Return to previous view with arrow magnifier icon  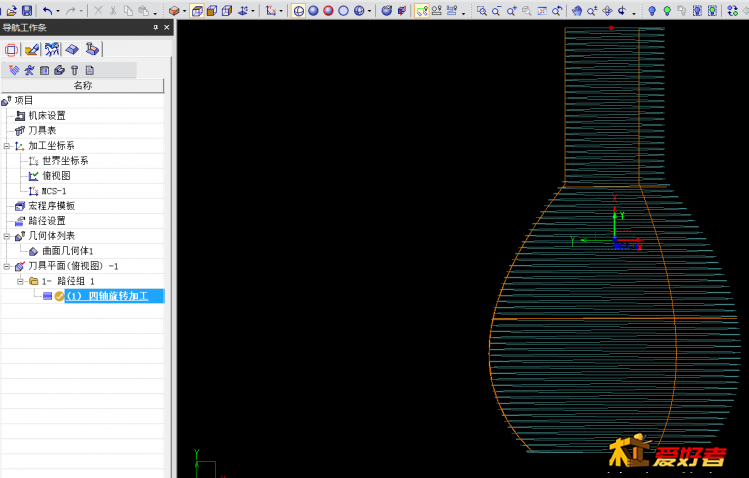(x=557, y=11)
